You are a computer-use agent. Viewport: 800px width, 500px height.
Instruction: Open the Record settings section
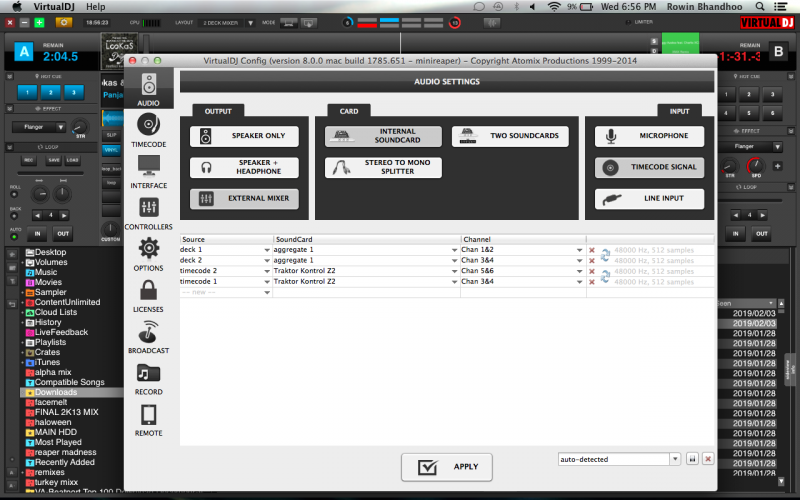click(x=148, y=379)
